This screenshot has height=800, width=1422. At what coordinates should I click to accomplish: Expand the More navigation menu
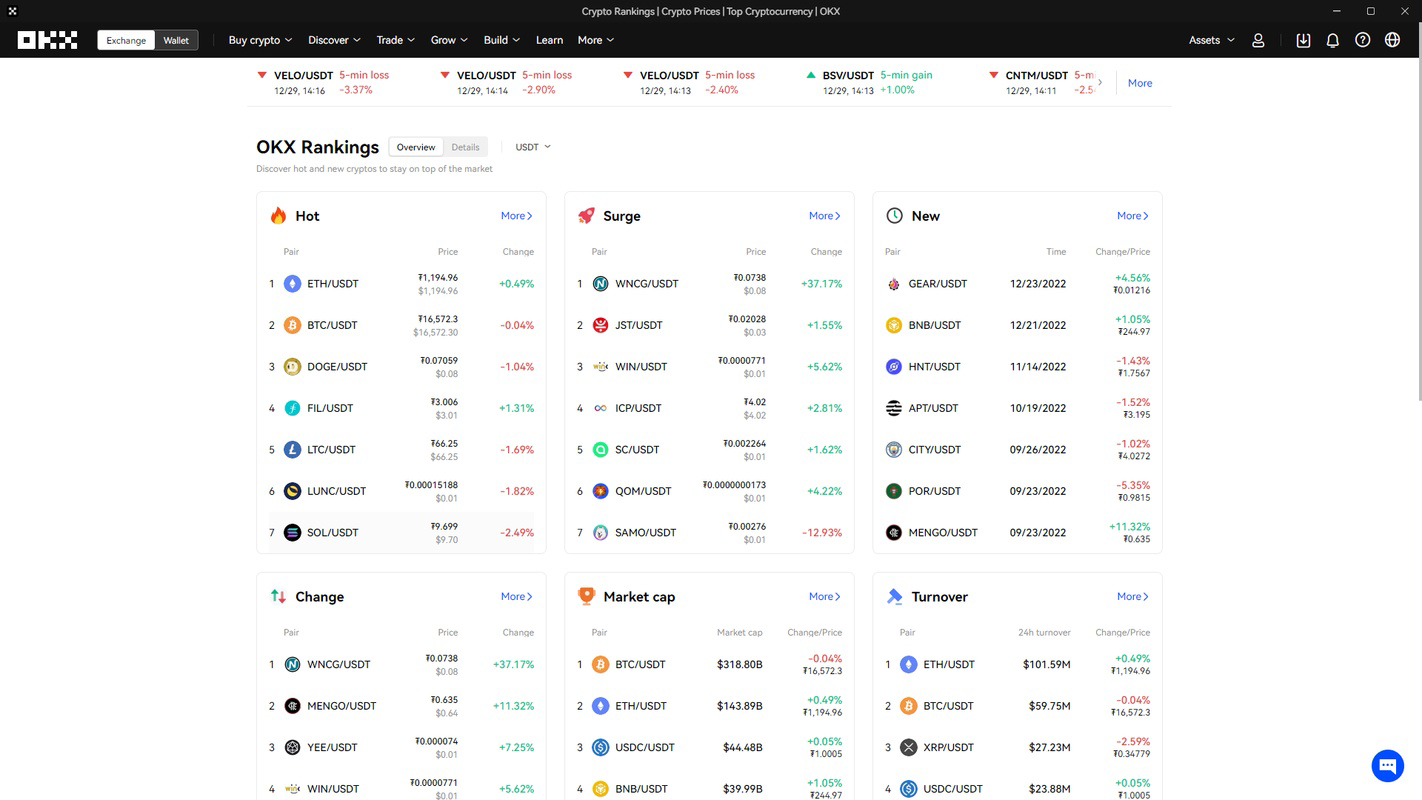(x=596, y=40)
